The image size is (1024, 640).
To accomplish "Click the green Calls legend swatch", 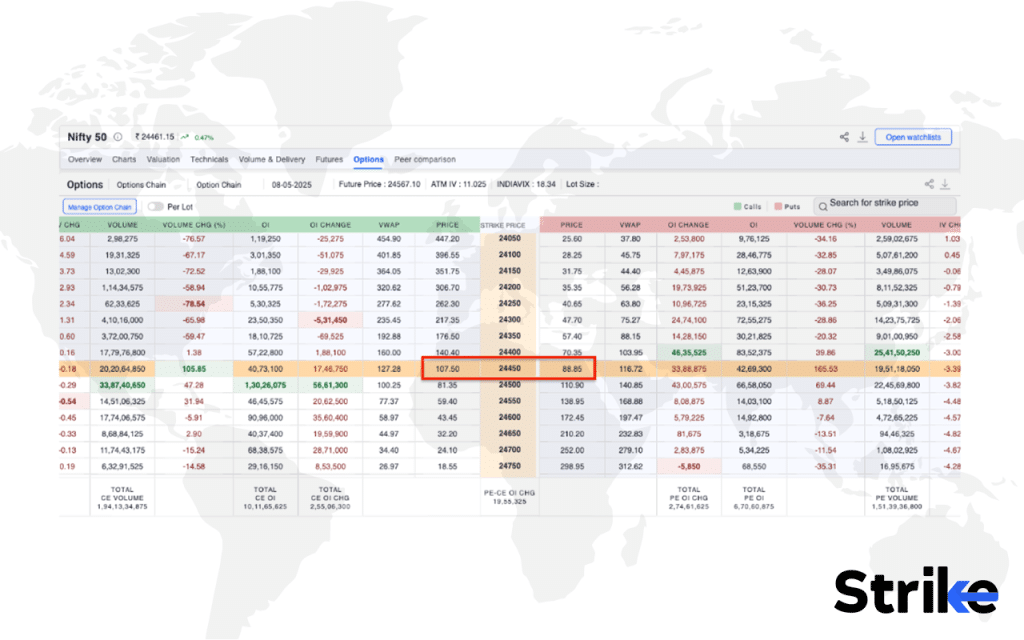I will [737, 206].
